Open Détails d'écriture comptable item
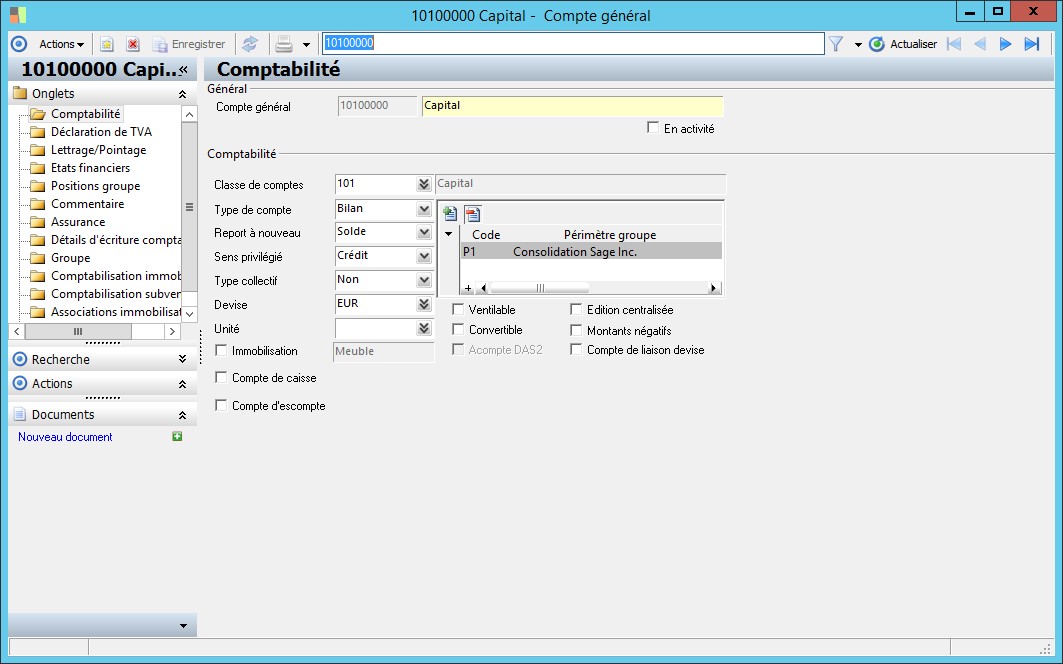This screenshot has height=664, width=1063. point(116,239)
